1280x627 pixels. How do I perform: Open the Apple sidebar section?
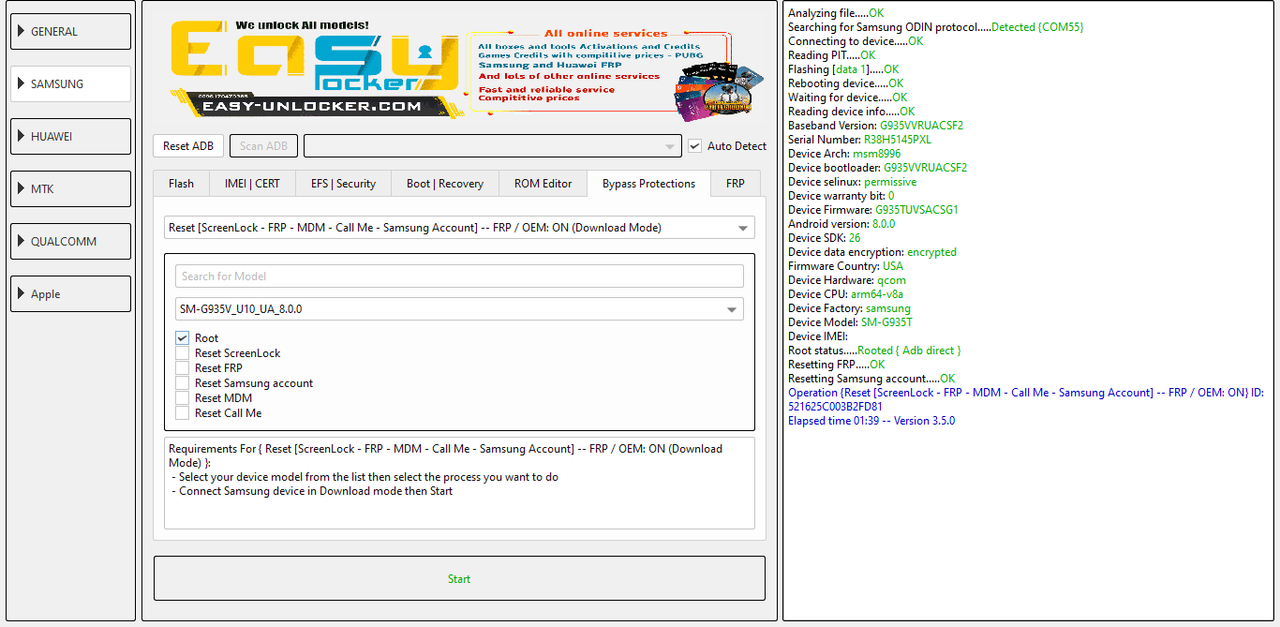tap(70, 294)
